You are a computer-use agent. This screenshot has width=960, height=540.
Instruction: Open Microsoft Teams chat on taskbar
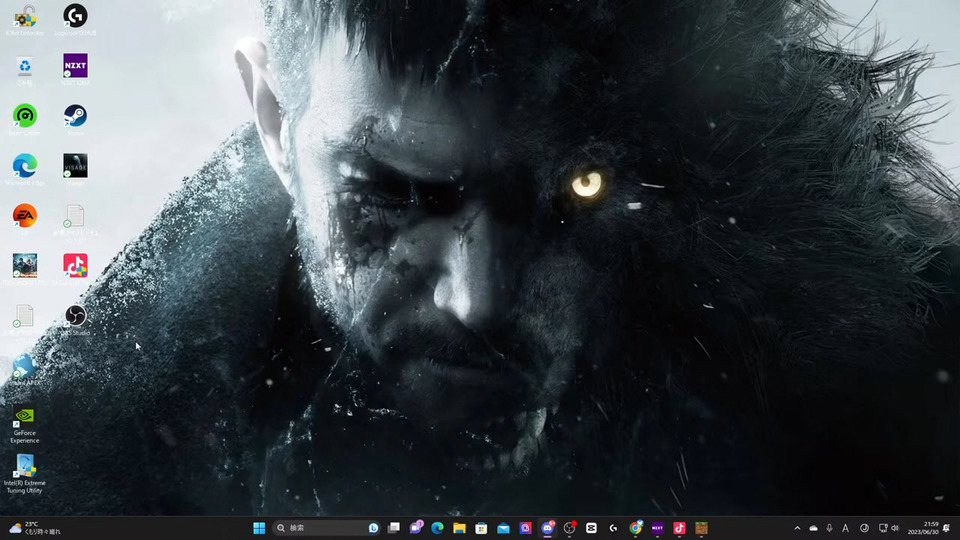pos(416,528)
